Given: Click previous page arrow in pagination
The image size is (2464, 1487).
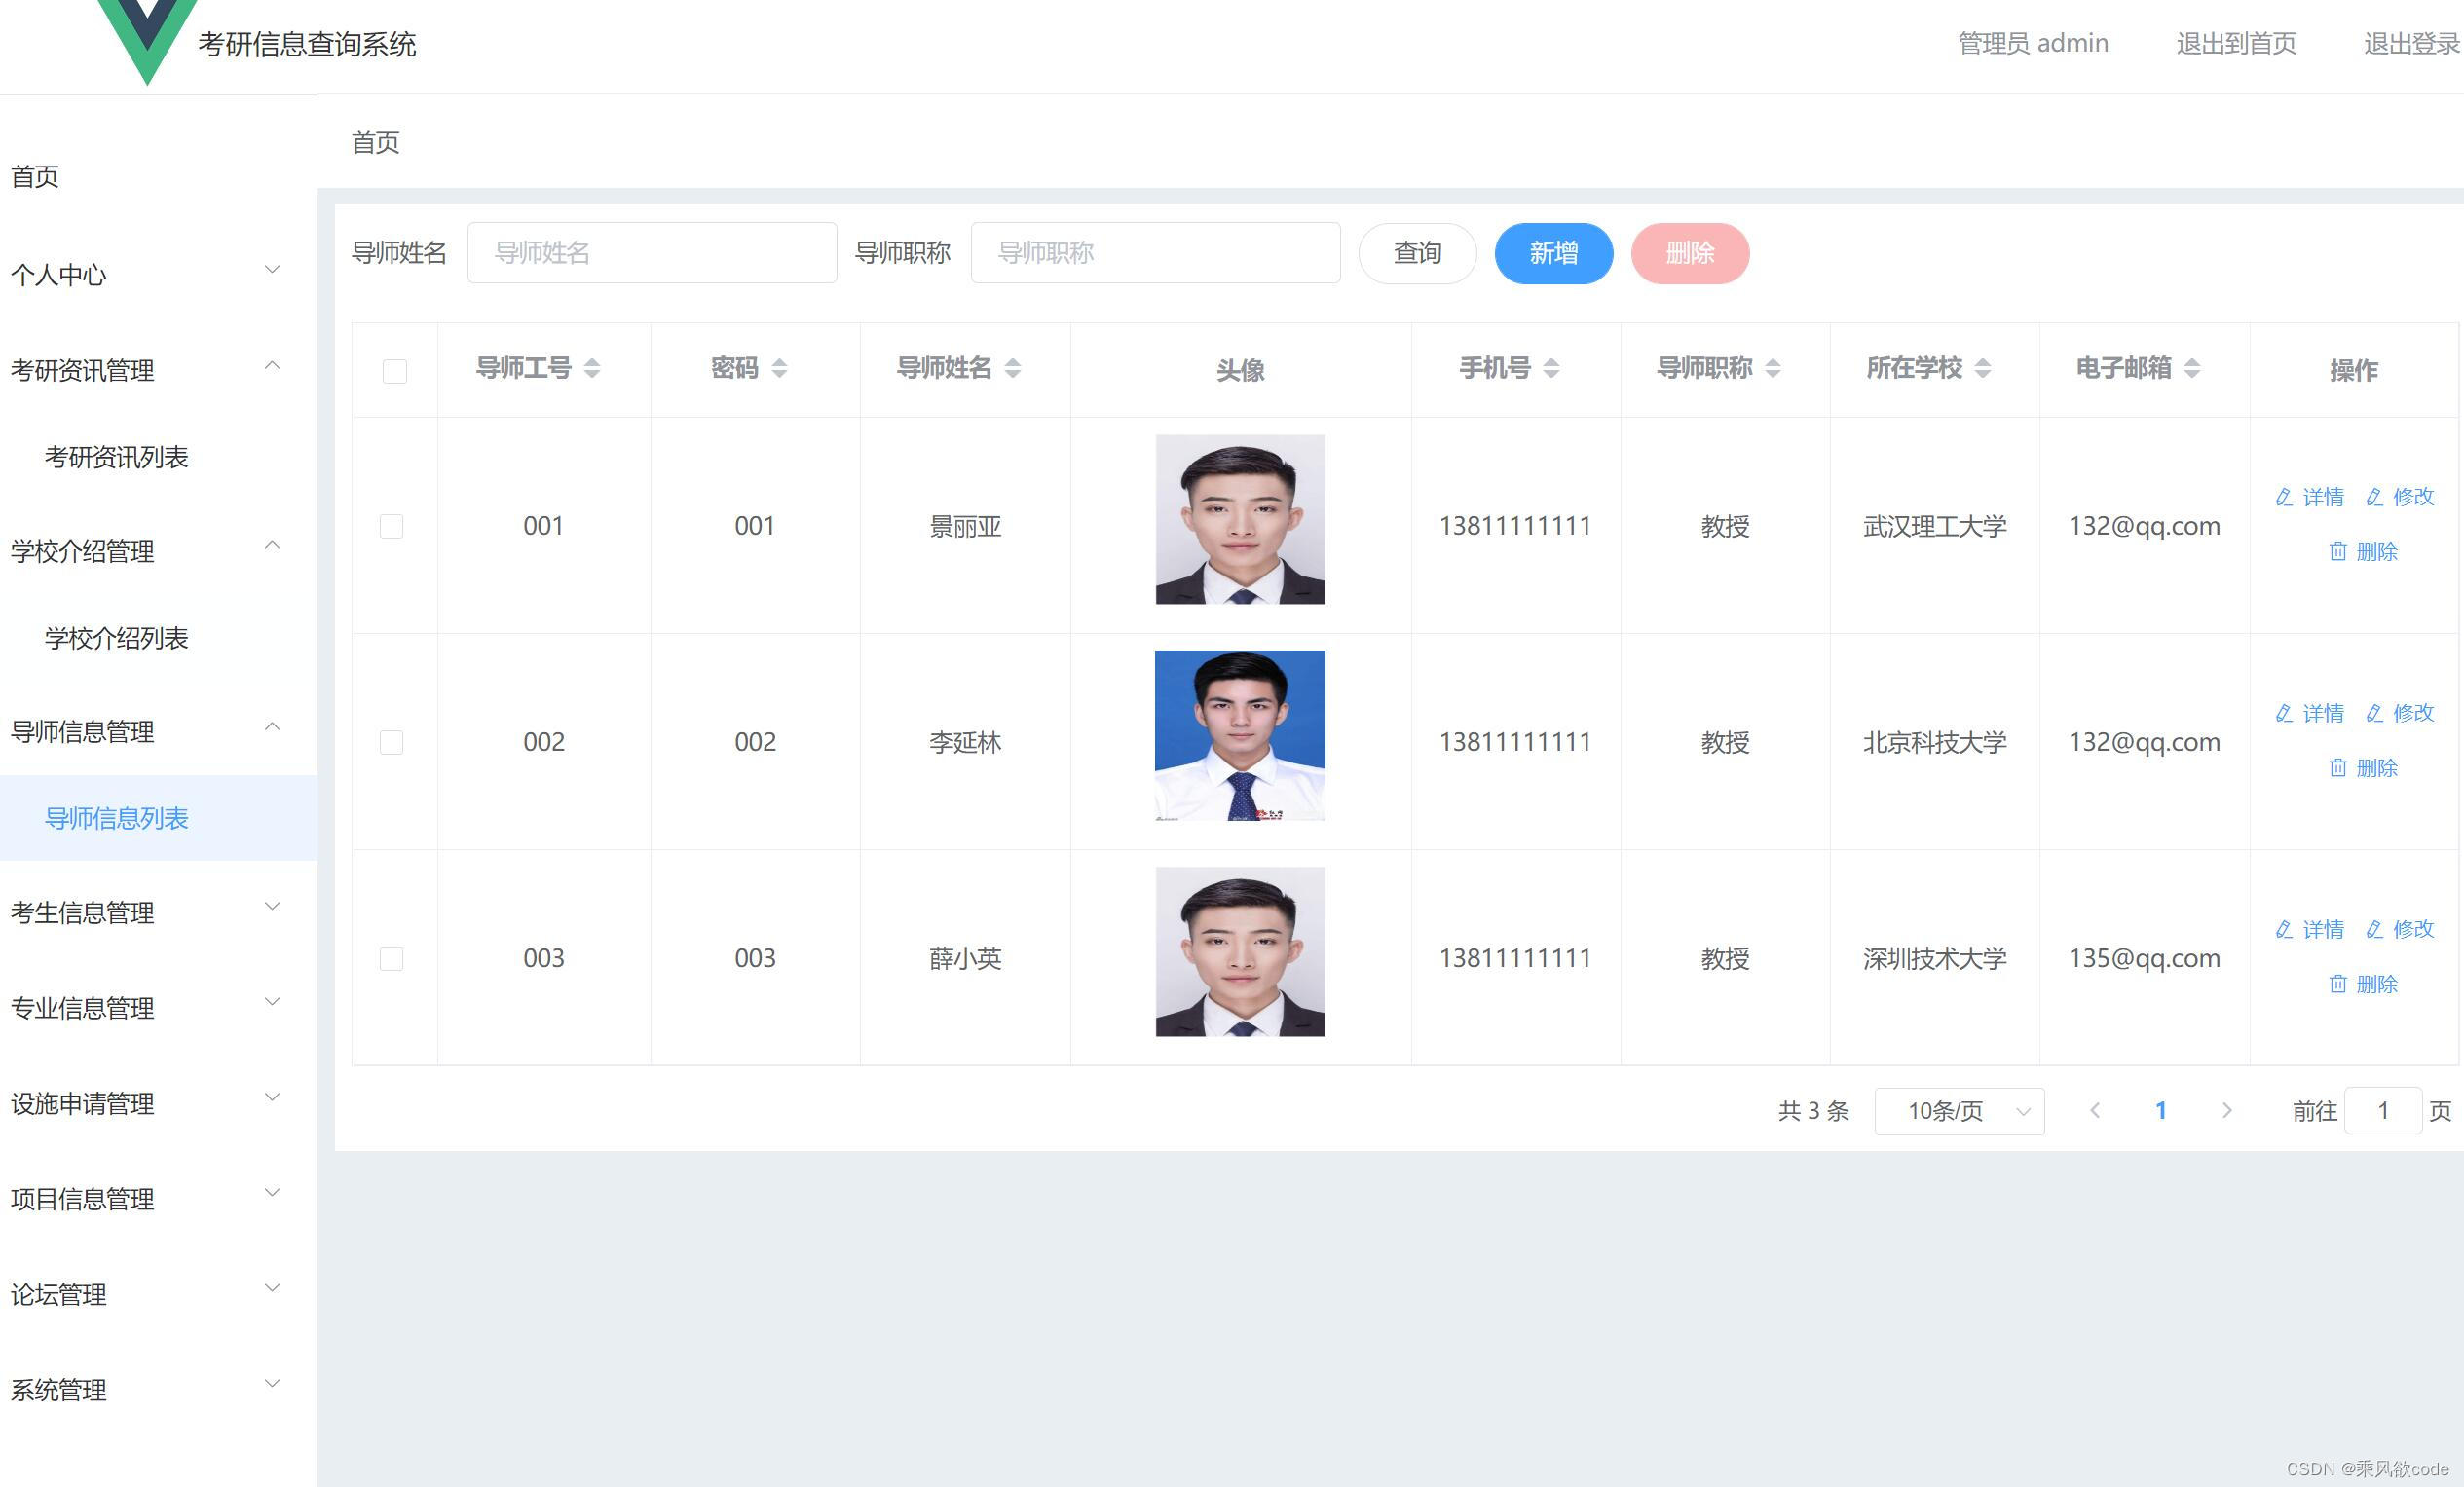Looking at the screenshot, I should [x=2095, y=1110].
